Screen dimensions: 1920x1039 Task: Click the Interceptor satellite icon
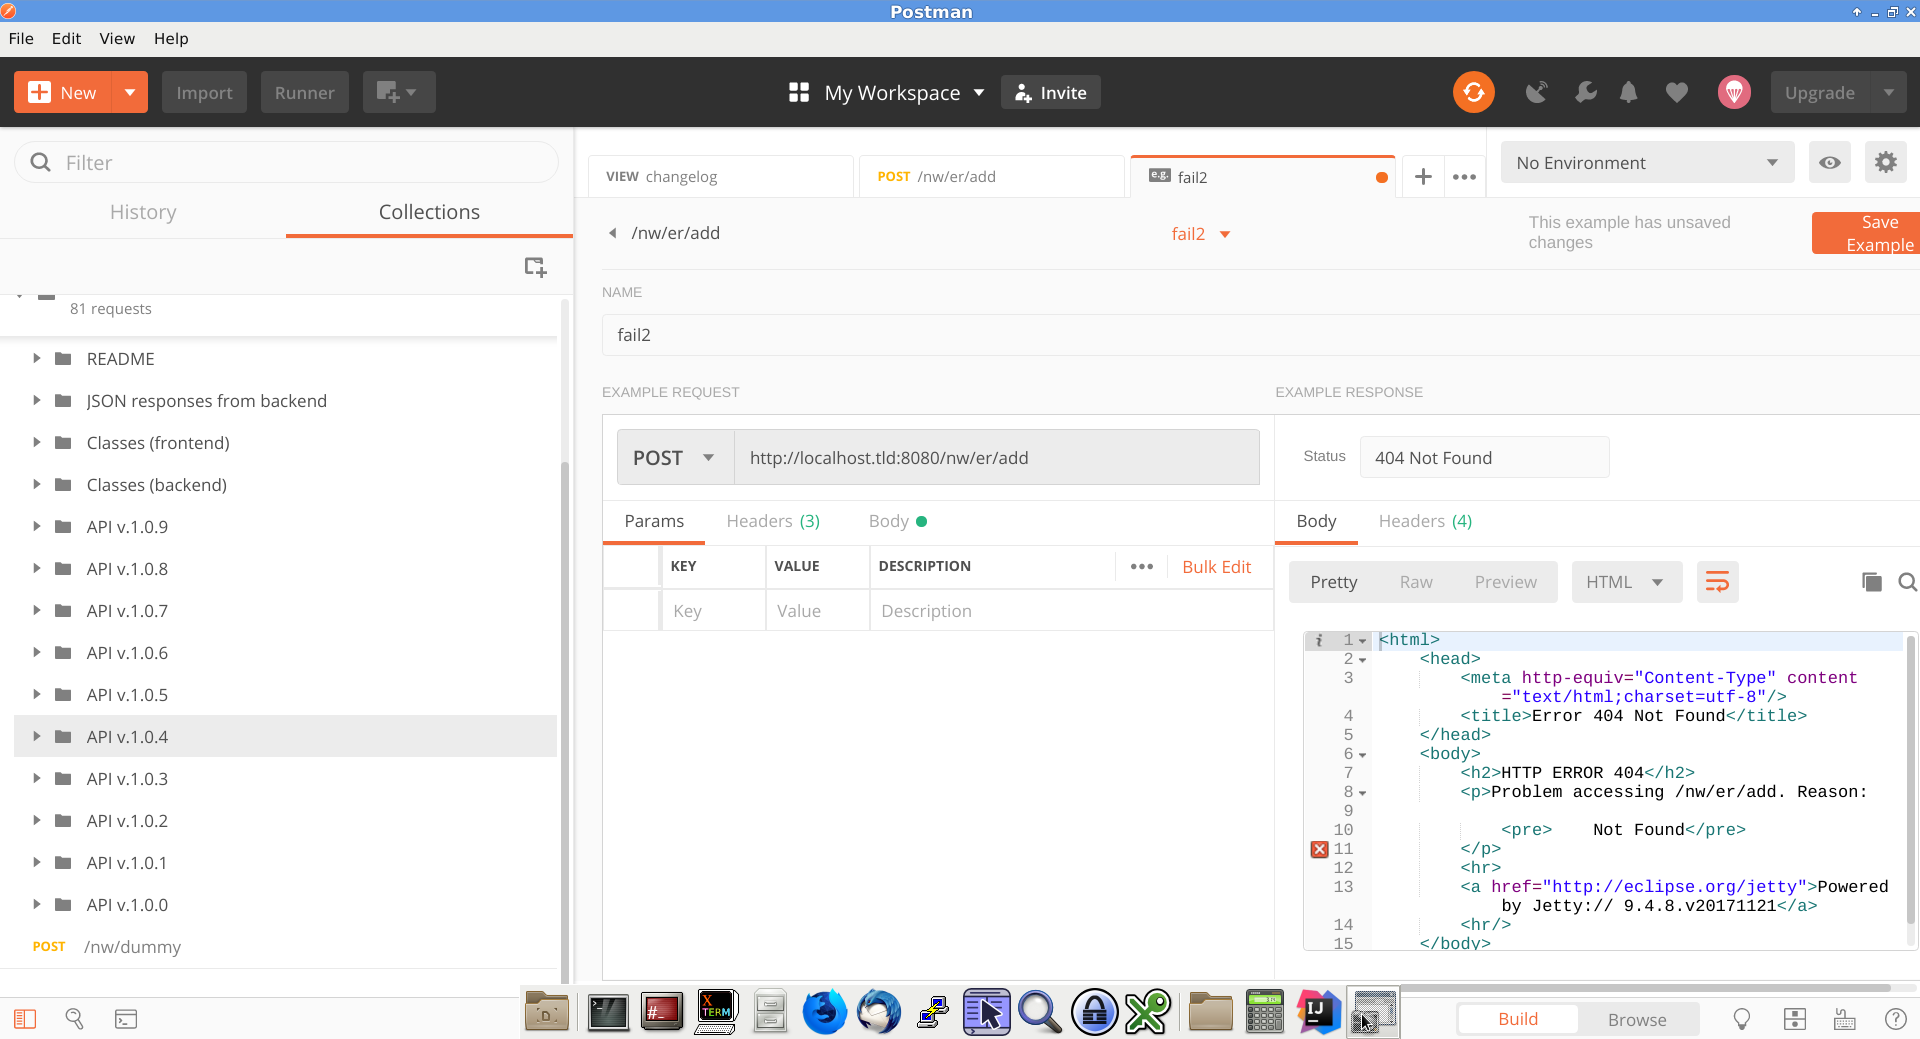point(1537,92)
